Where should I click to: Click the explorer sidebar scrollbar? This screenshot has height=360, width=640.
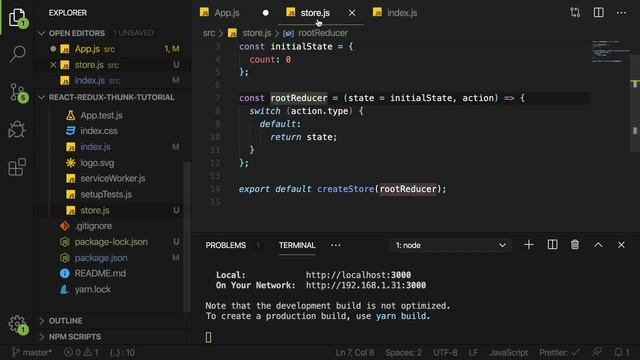(187, 237)
